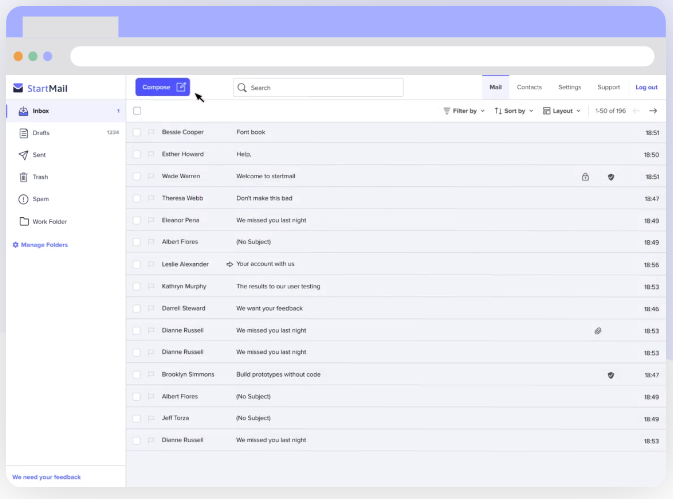Click the Search input field
The width and height of the screenshot is (673, 499).
pyautogui.click(x=320, y=88)
